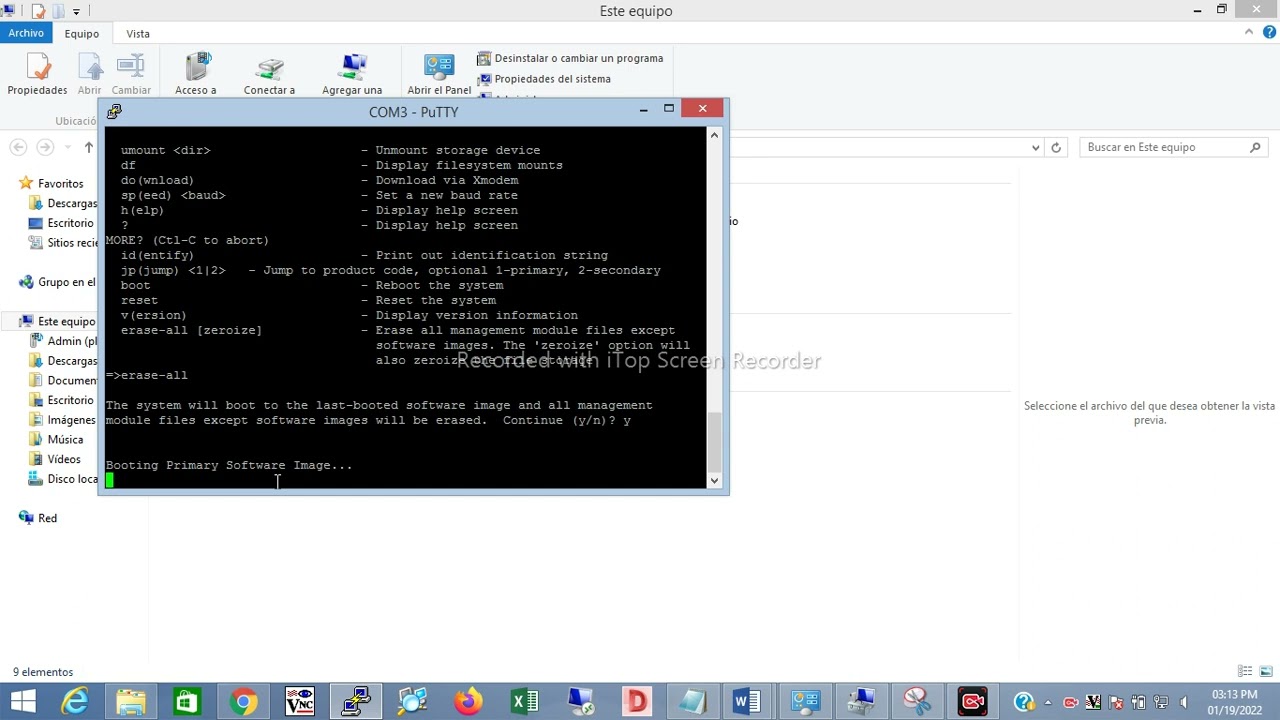
Task: Open Google Chrome from taskbar
Action: click(x=243, y=701)
